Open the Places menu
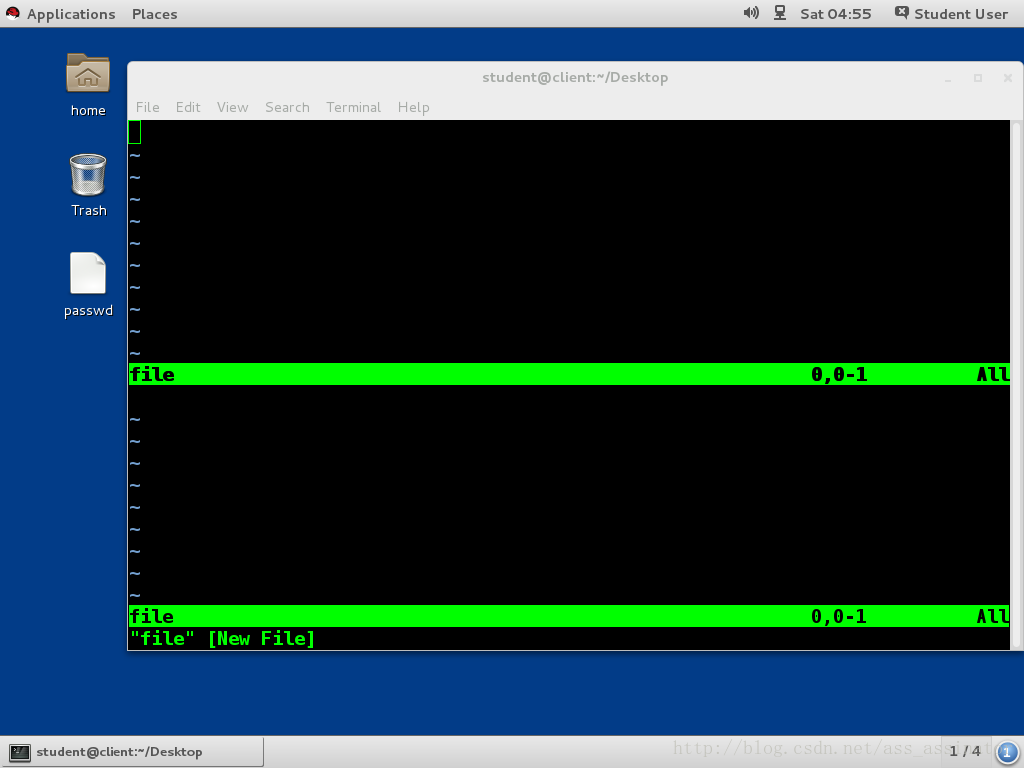 (154, 14)
